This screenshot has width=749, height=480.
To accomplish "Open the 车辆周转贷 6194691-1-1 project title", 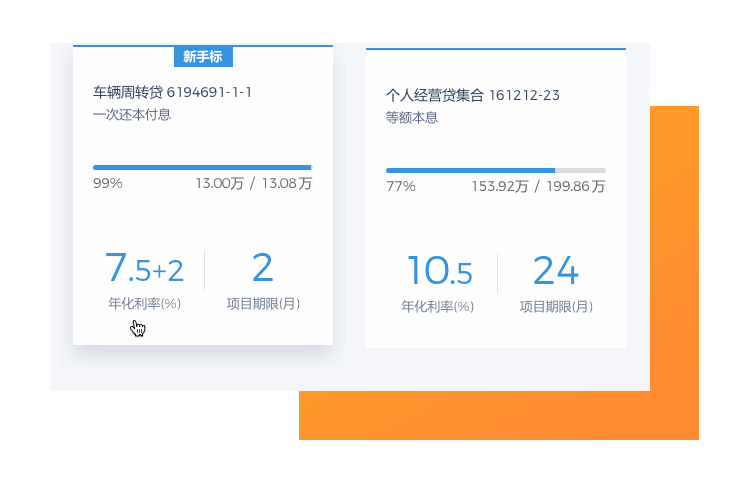I will tap(172, 92).
